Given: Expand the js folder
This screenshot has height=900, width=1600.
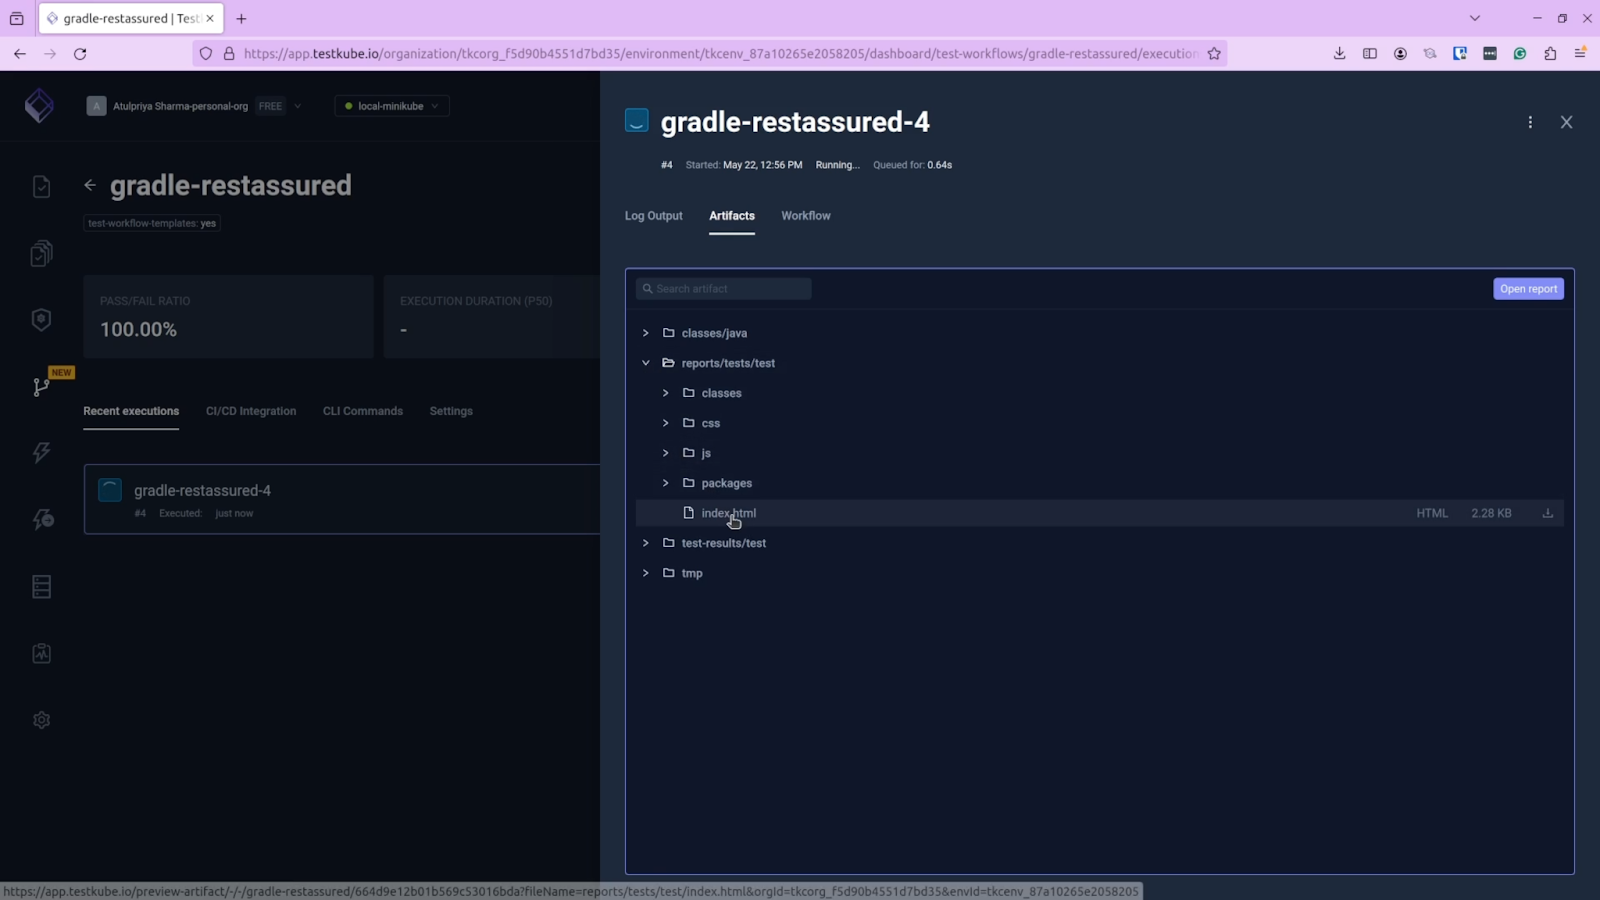Looking at the screenshot, I should pyautogui.click(x=666, y=453).
